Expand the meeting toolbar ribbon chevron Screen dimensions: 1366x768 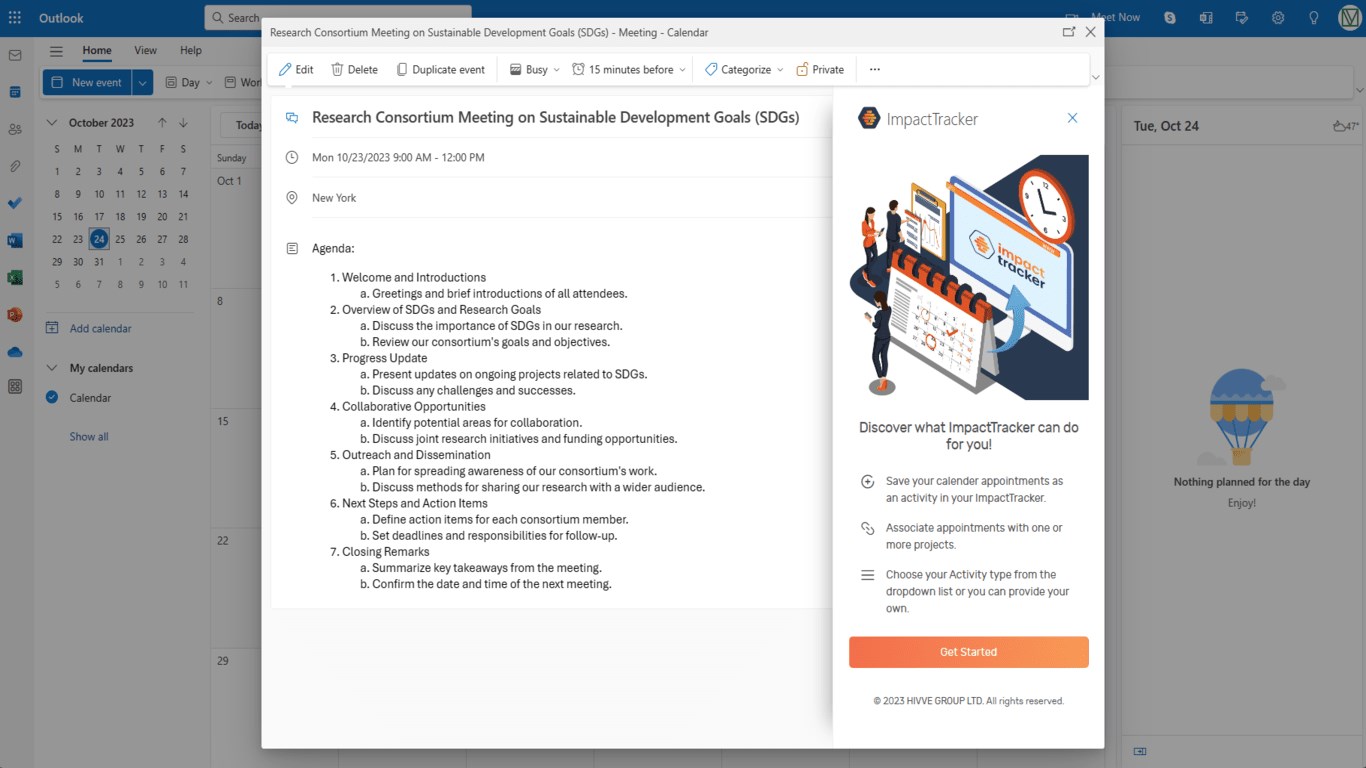(x=1096, y=78)
